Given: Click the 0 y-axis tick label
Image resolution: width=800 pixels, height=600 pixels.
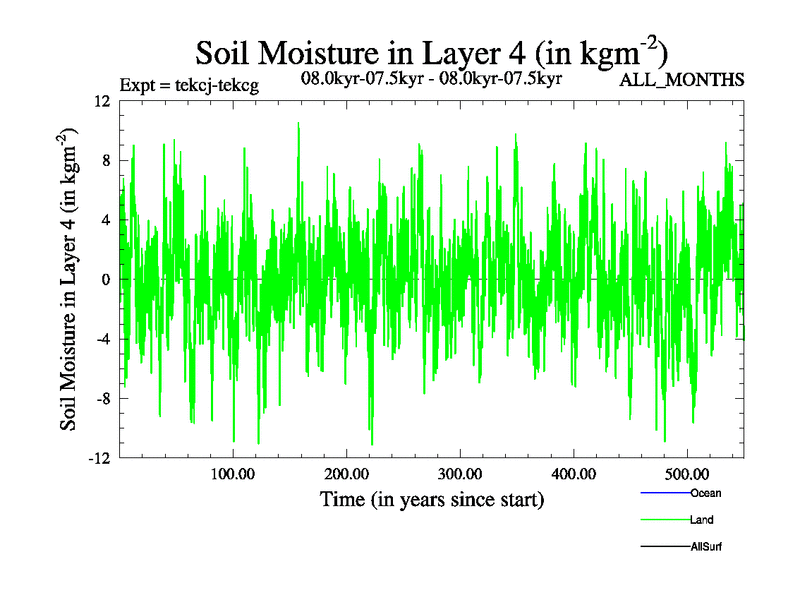Looking at the screenshot, I should pos(104,280).
